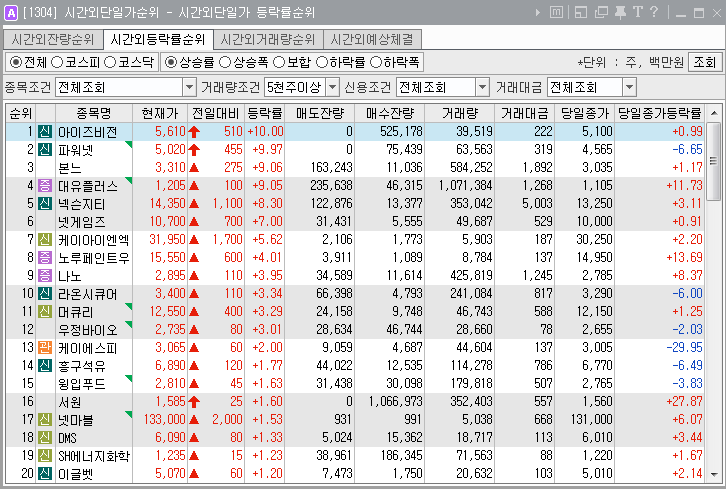Select the 코스닥 radio button
Image resolution: width=726 pixels, height=489 pixels.
pyautogui.click(x=110, y=62)
